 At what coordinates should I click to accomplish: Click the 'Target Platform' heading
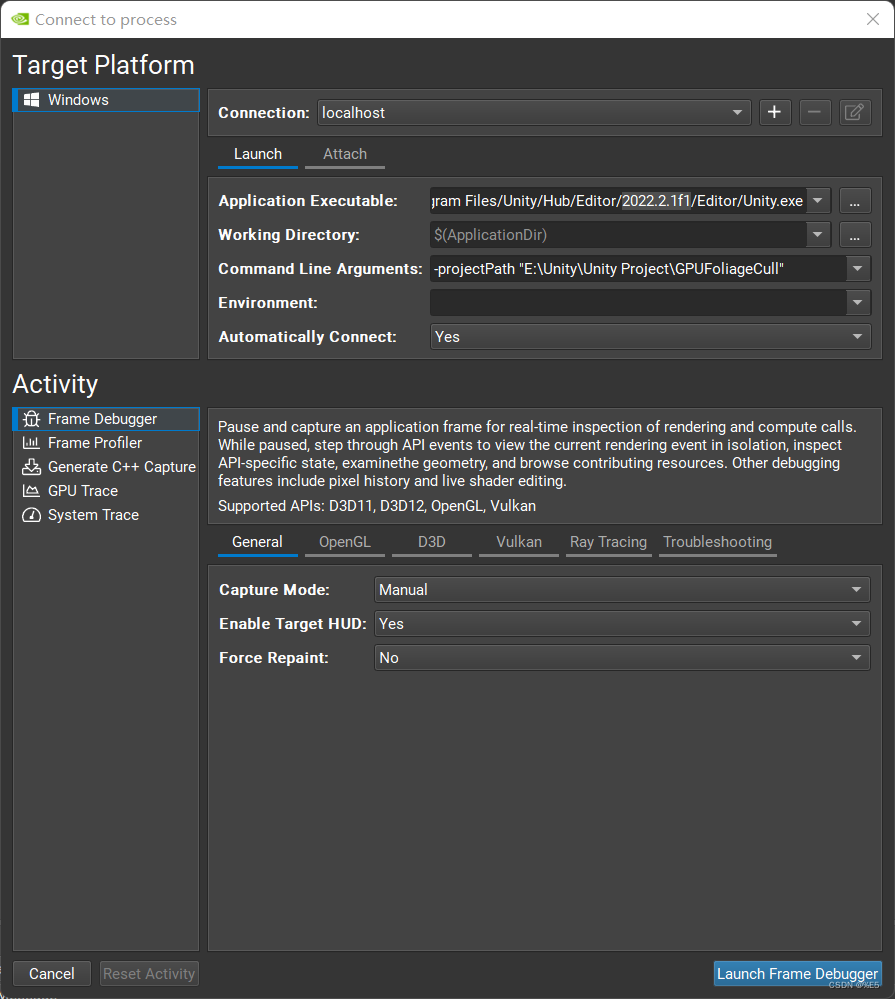[x=103, y=65]
